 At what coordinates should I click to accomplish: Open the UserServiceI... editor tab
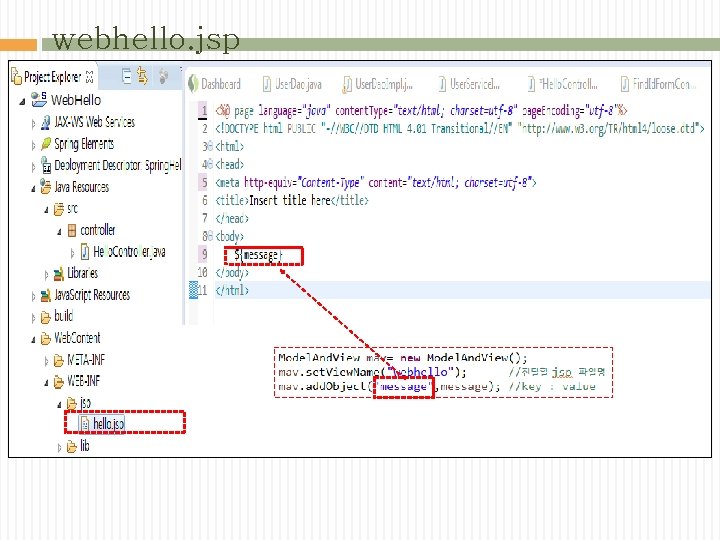point(469,84)
